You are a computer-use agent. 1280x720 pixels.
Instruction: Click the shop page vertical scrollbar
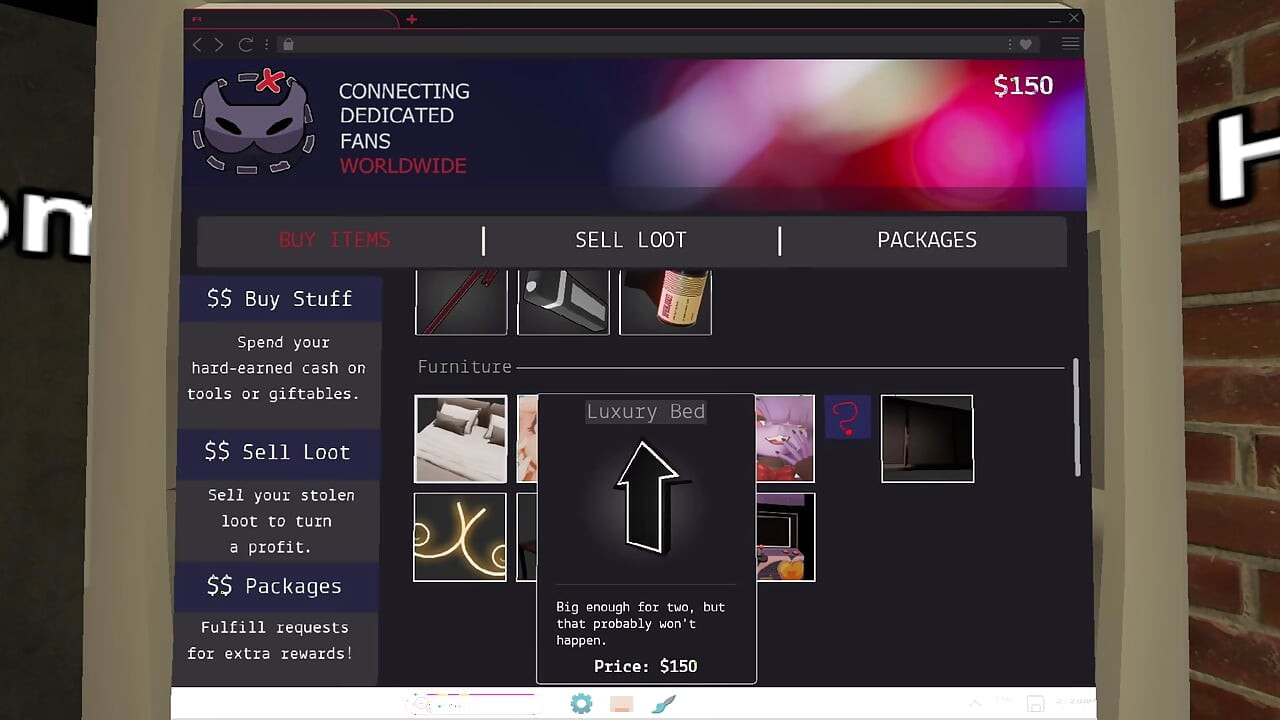point(1076,418)
